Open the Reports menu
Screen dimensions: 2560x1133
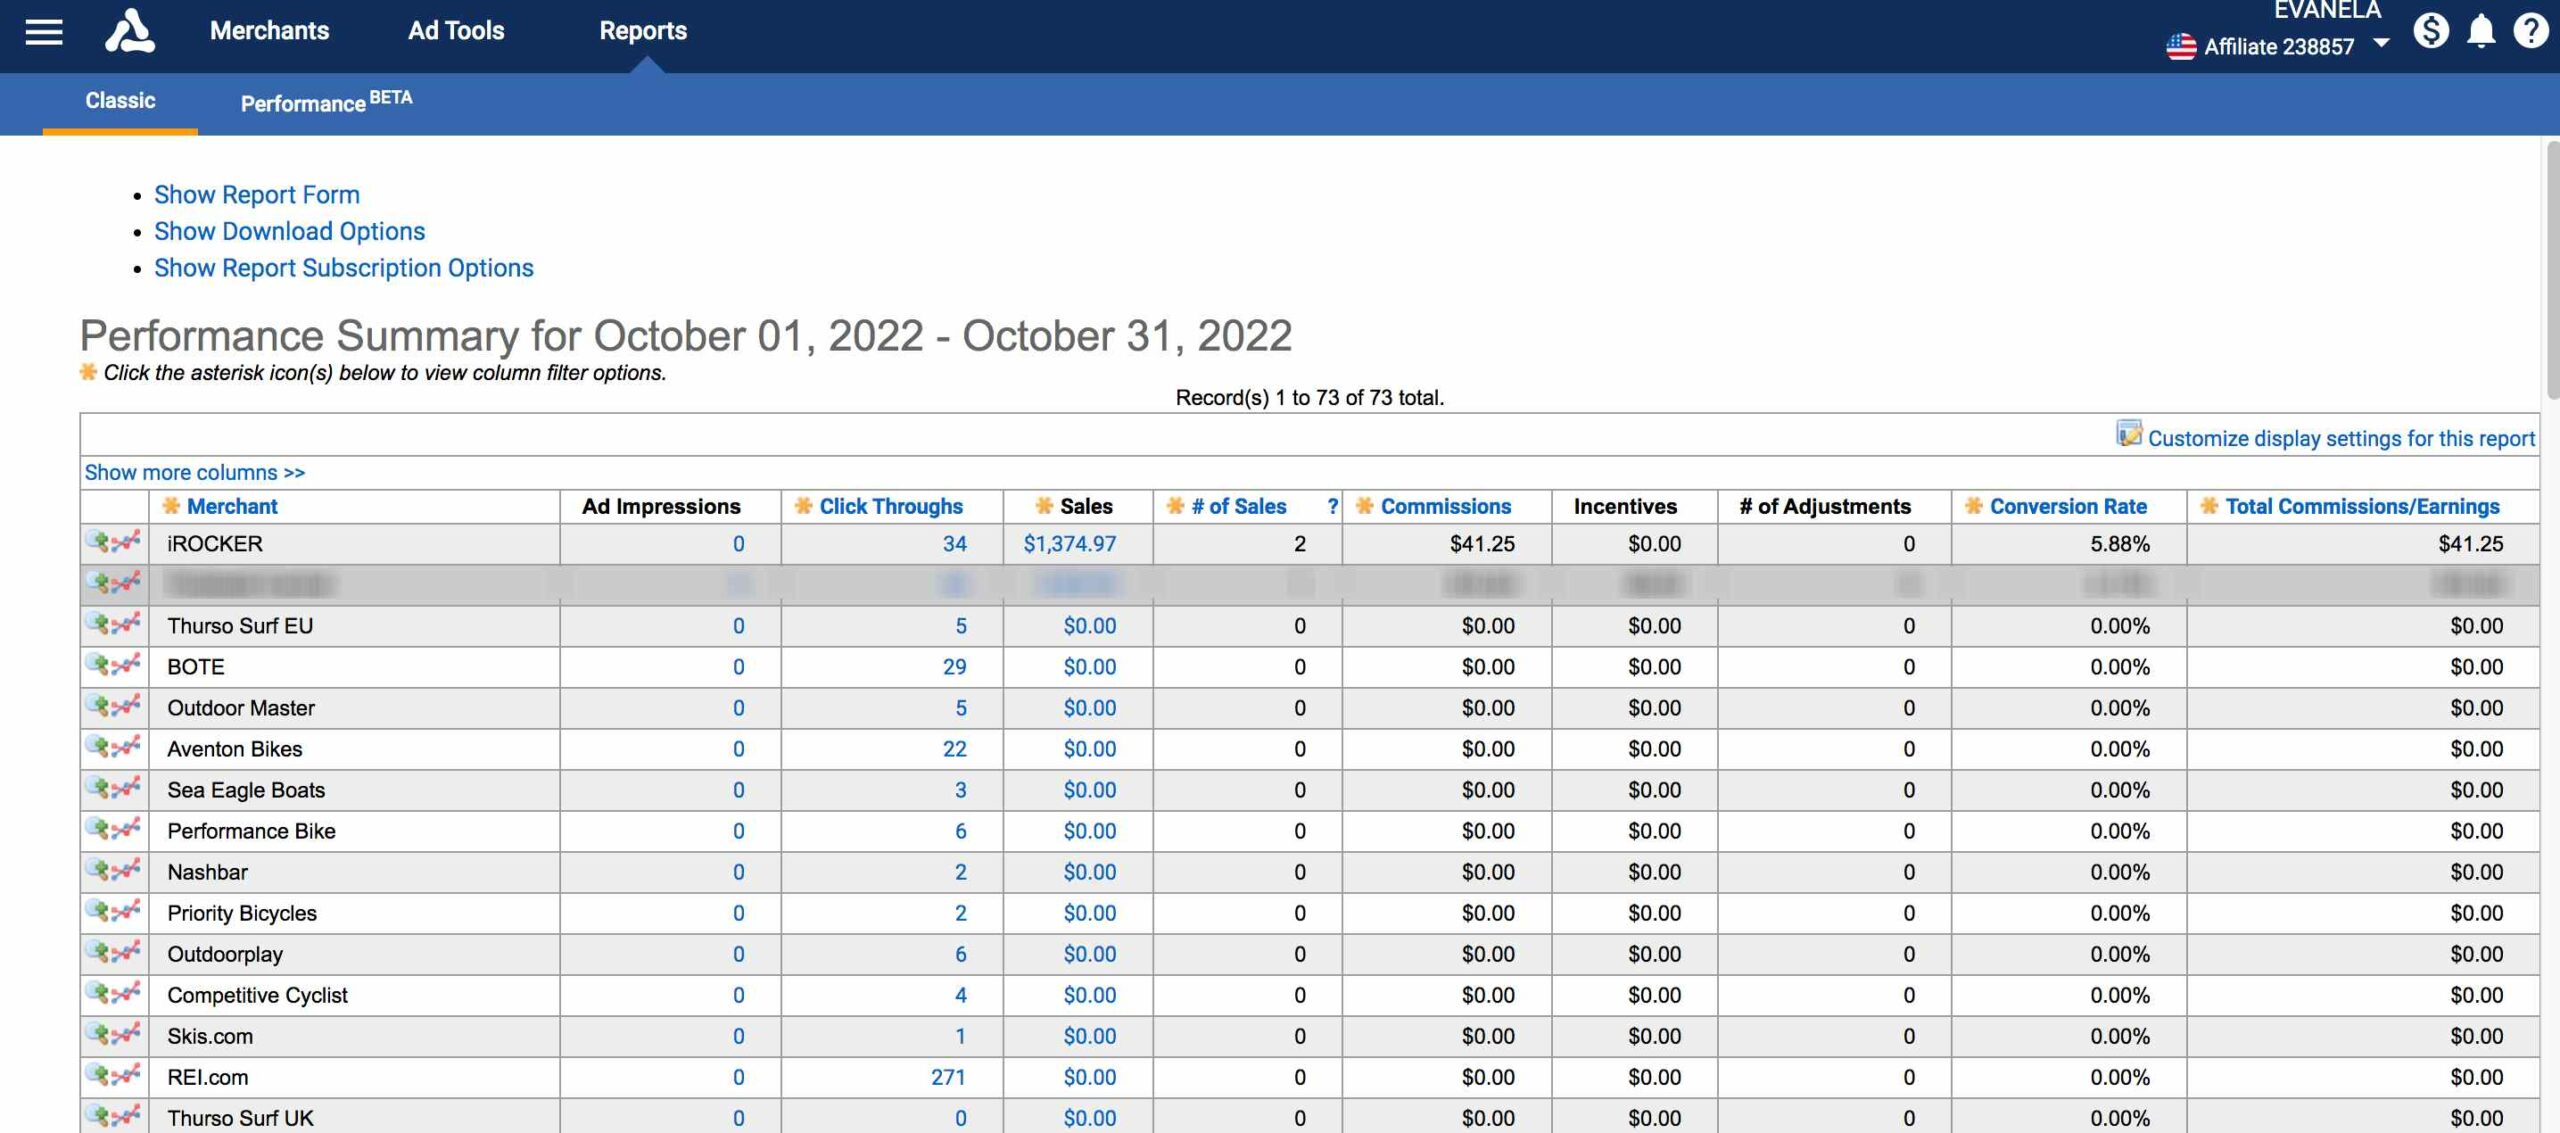(643, 31)
